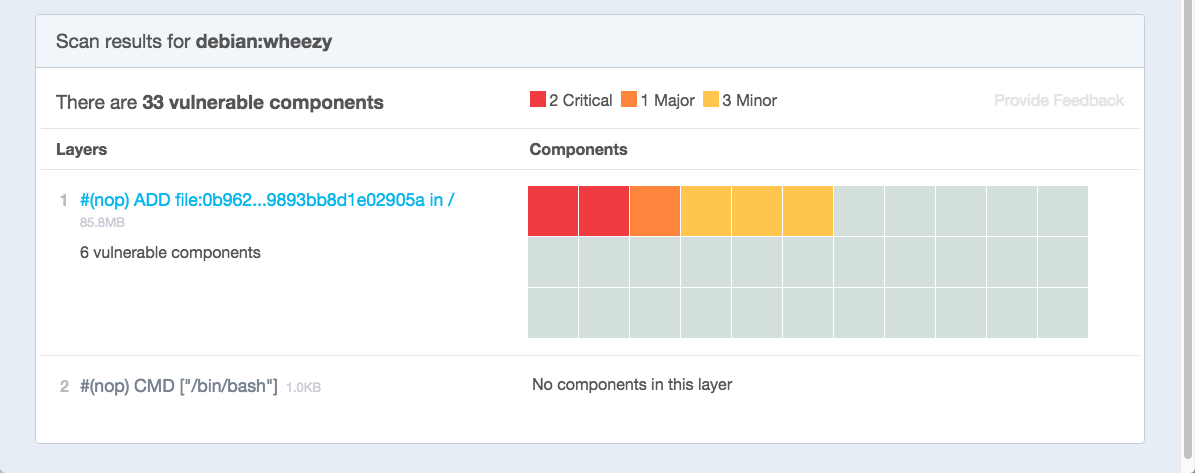Click the red Critical legend swatch
This screenshot has height=473, width=1195.
tap(538, 100)
